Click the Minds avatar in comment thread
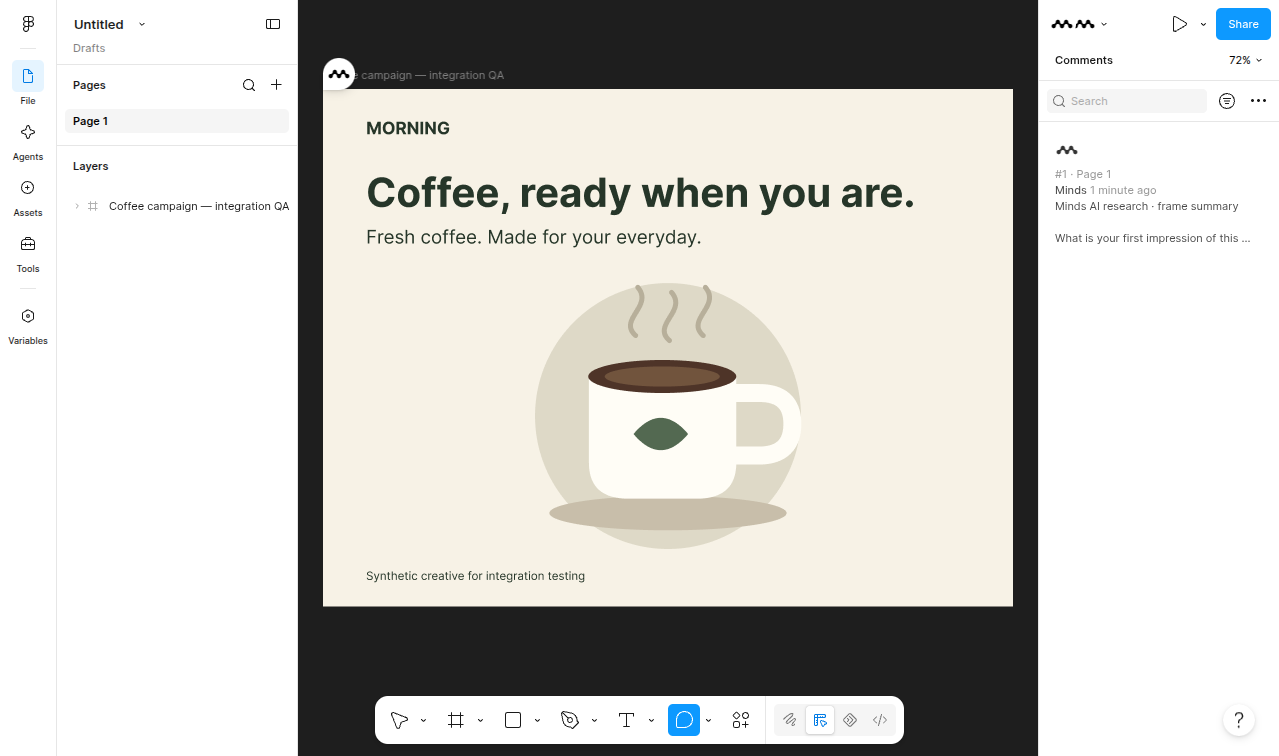The height and width of the screenshot is (756, 1279). (x=1067, y=150)
